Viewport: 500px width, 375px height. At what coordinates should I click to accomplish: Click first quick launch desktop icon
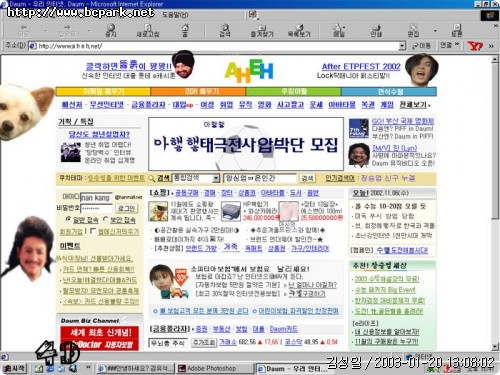click(x=39, y=369)
